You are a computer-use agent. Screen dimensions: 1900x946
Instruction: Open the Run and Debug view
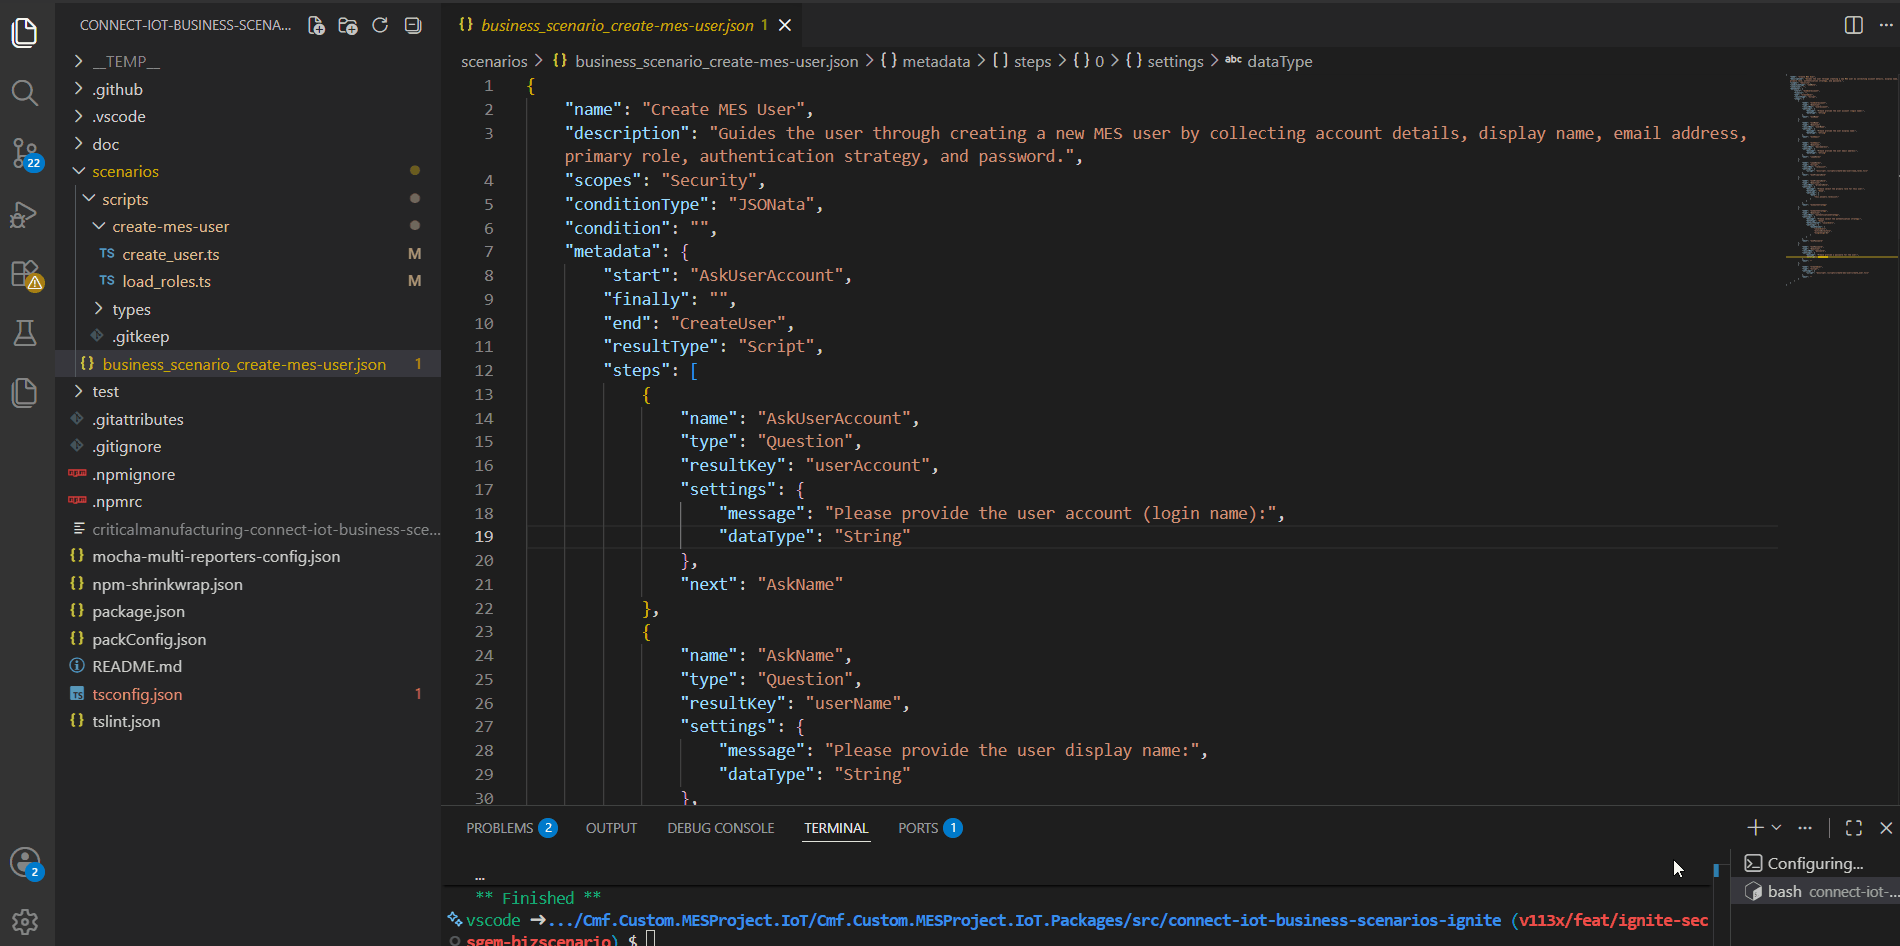point(25,214)
